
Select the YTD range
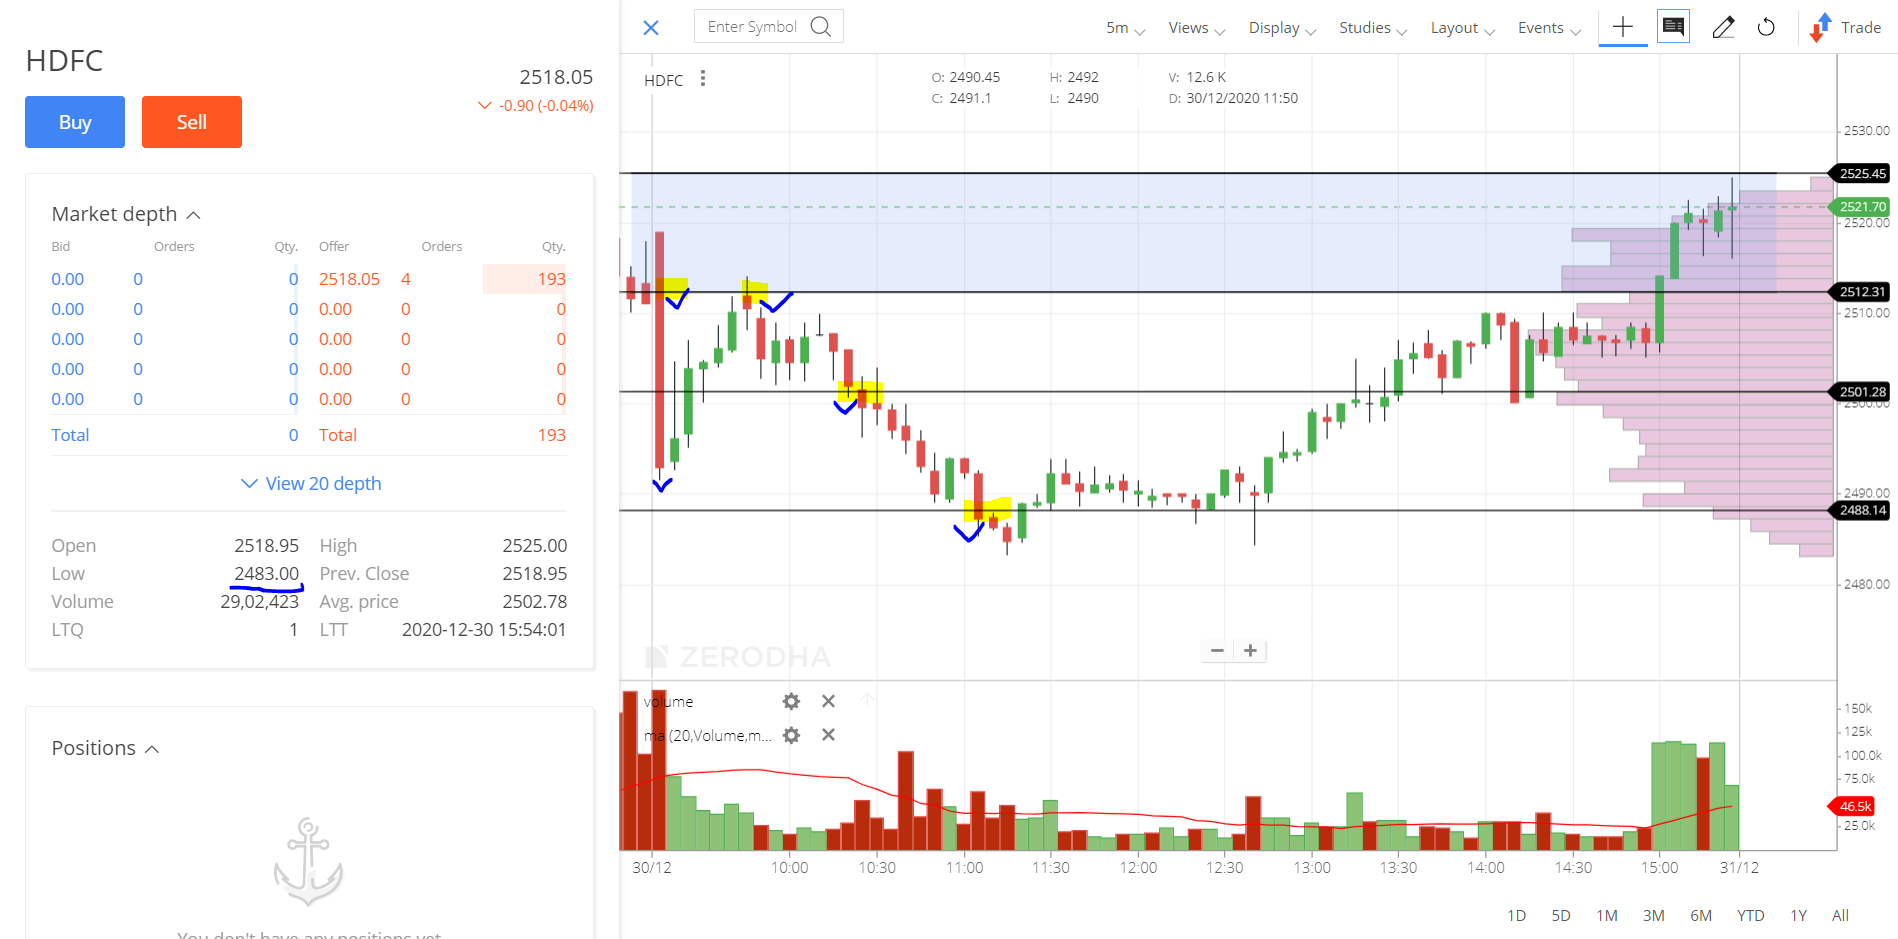coord(1750,915)
